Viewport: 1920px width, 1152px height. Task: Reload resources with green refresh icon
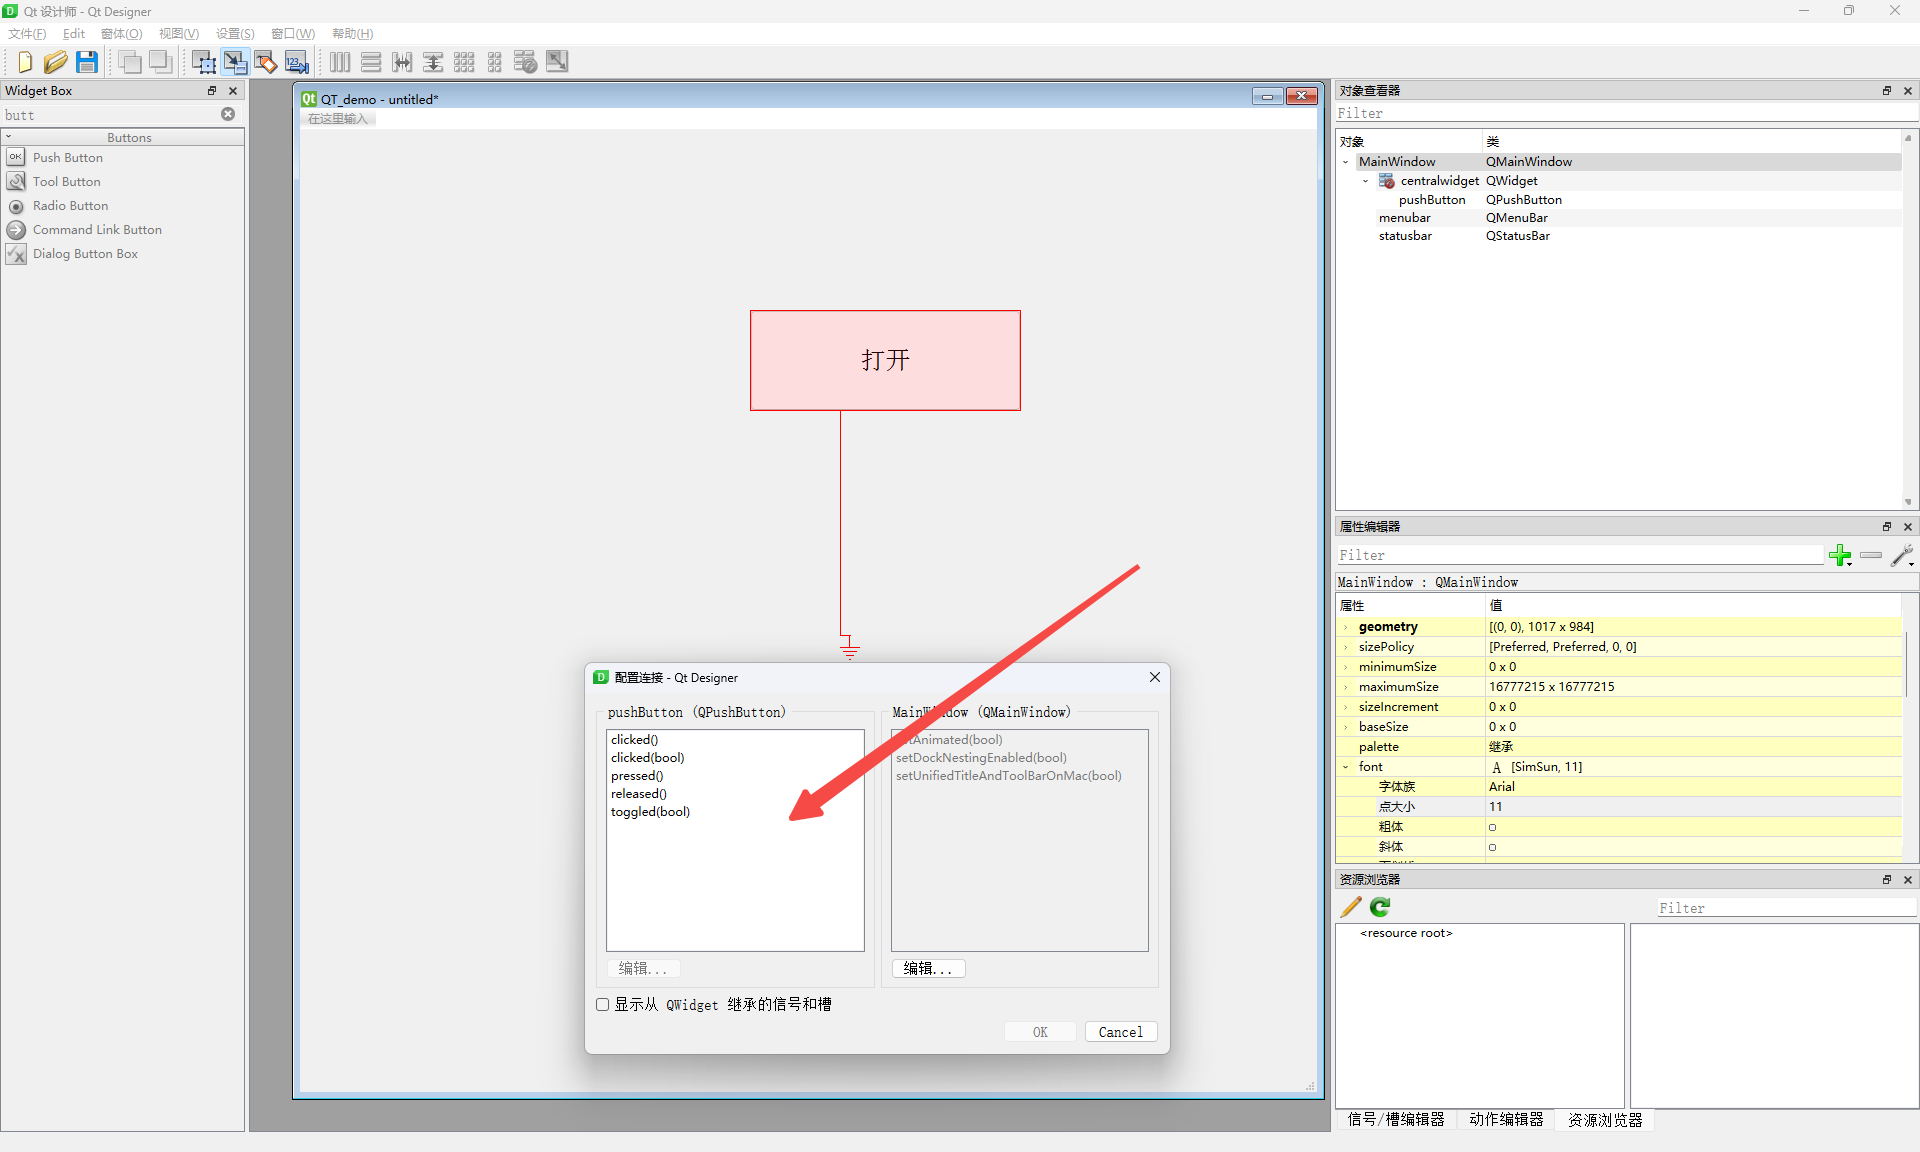click(x=1380, y=907)
